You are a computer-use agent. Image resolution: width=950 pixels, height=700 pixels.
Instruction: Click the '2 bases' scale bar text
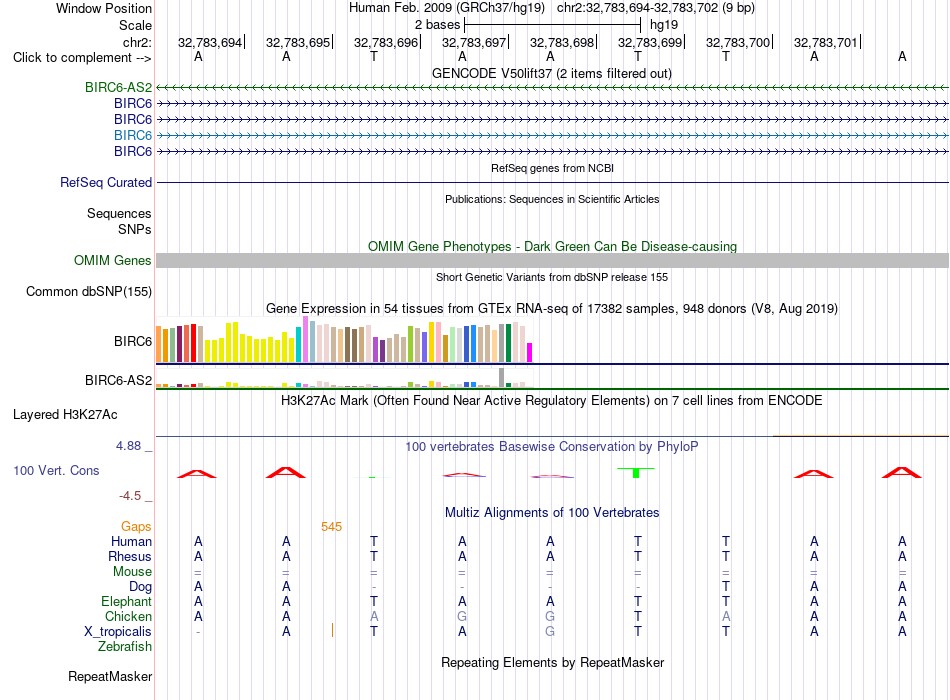[x=437, y=25]
